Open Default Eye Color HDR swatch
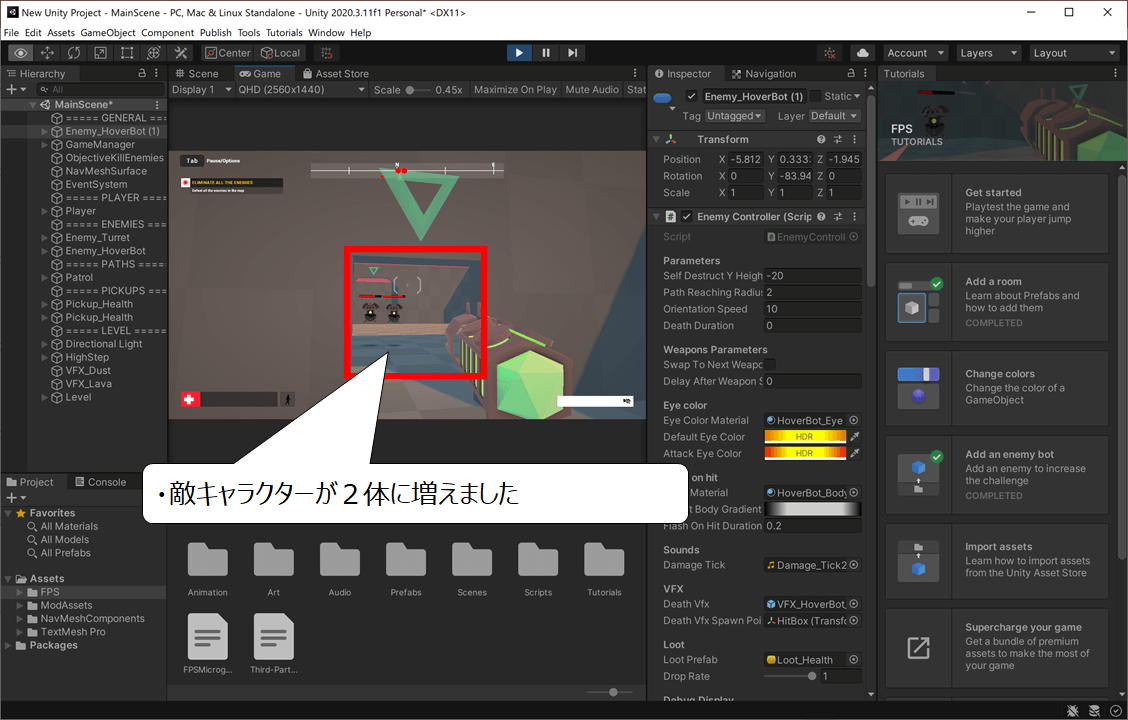Viewport: 1128px width, 720px height. click(805, 437)
